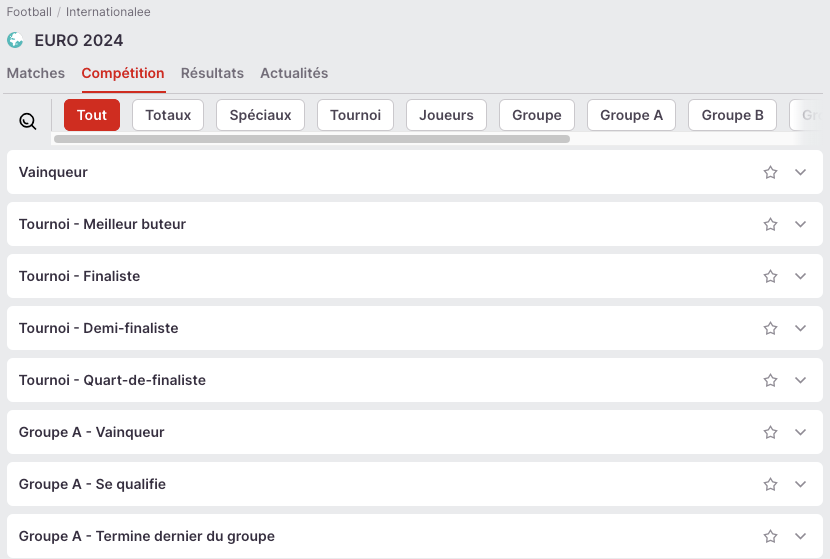This screenshot has height=559, width=830.
Task: Star the Tournoi - Meilleur buteur market
Action: coord(770,224)
